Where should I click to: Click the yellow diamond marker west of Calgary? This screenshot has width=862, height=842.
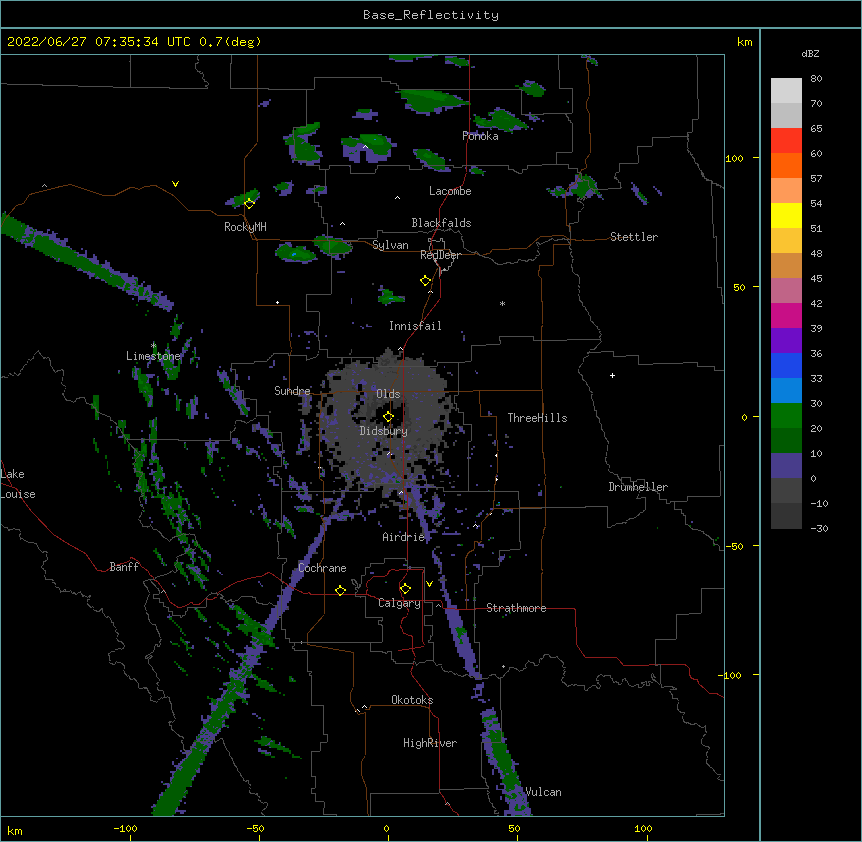click(x=340, y=590)
